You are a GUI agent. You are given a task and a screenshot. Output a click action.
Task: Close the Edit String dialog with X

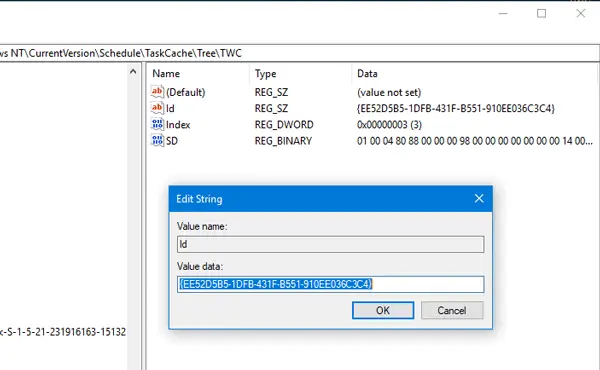point(479,199)
